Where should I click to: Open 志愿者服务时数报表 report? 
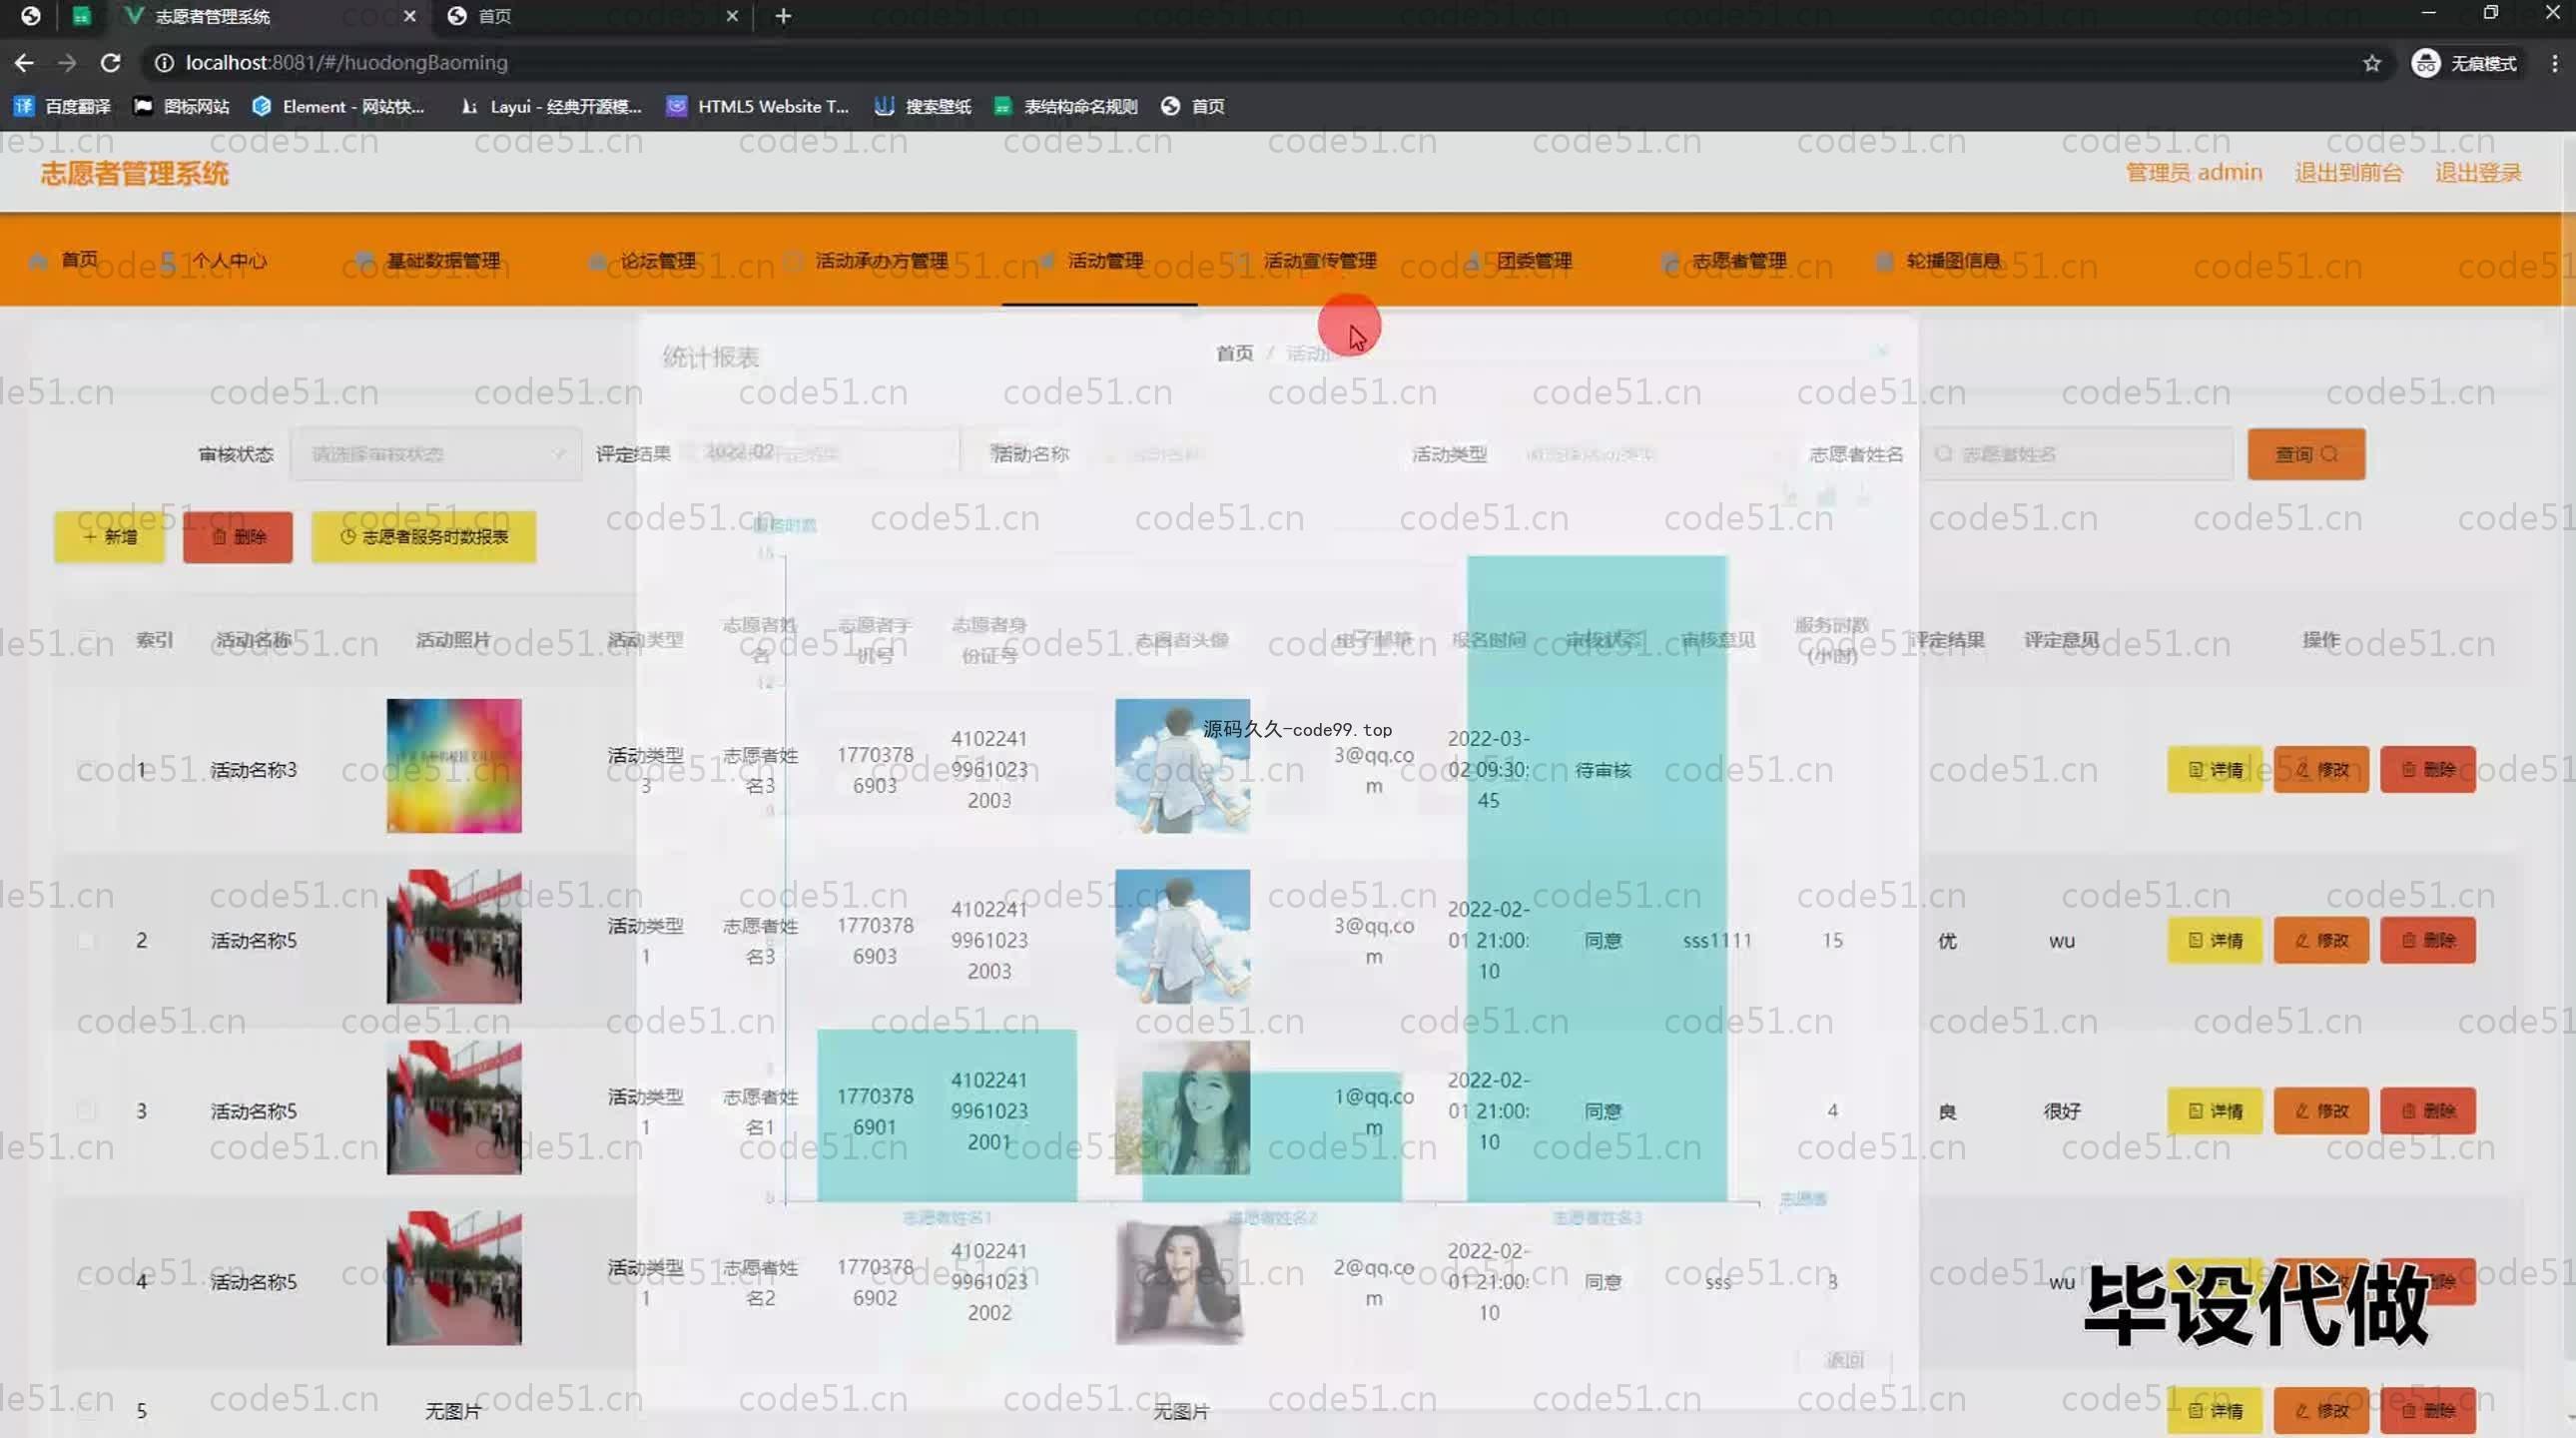(x=424, y=537)
